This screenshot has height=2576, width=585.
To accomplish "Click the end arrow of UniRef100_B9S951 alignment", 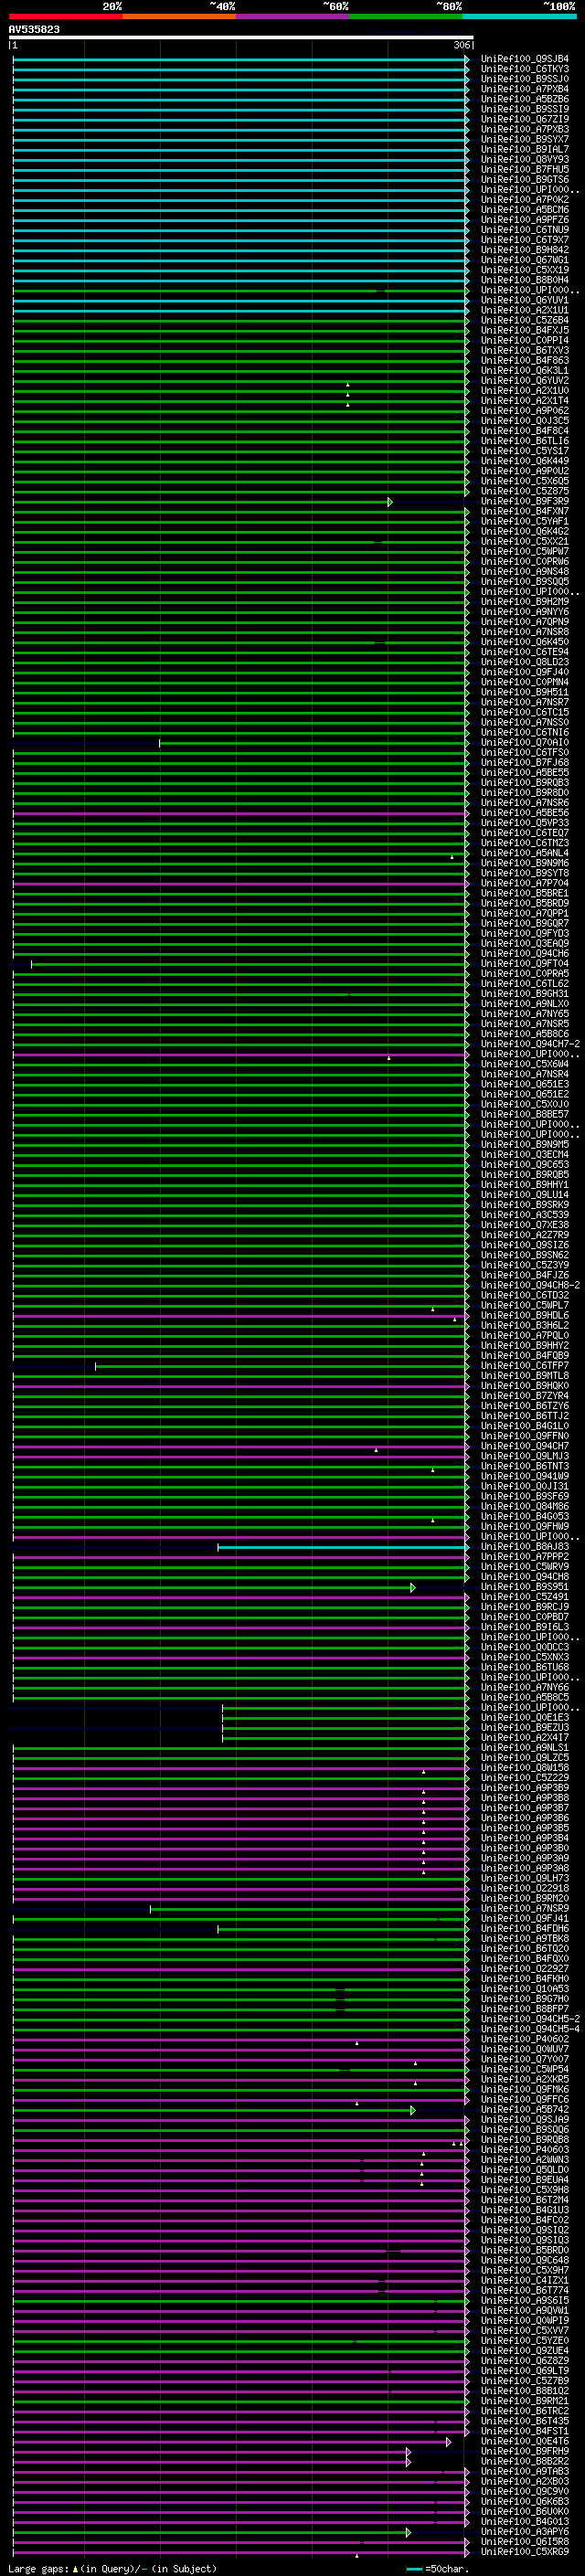I will 413,1587.
